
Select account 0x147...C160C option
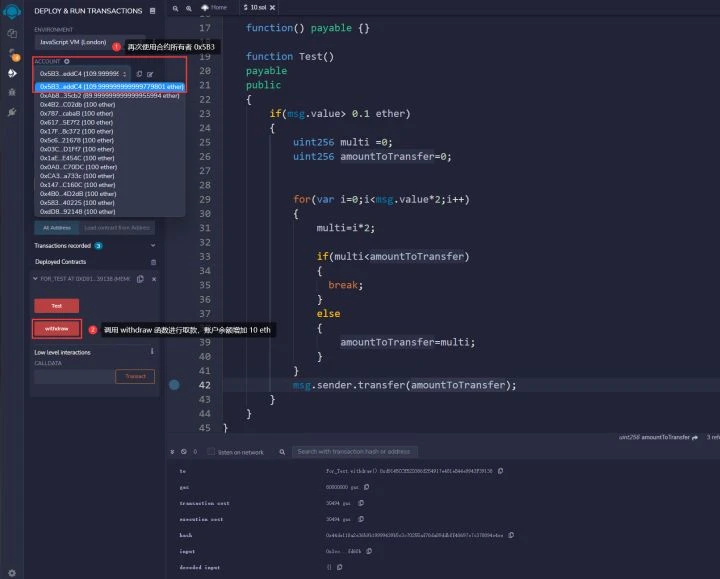tap(110, 185)
